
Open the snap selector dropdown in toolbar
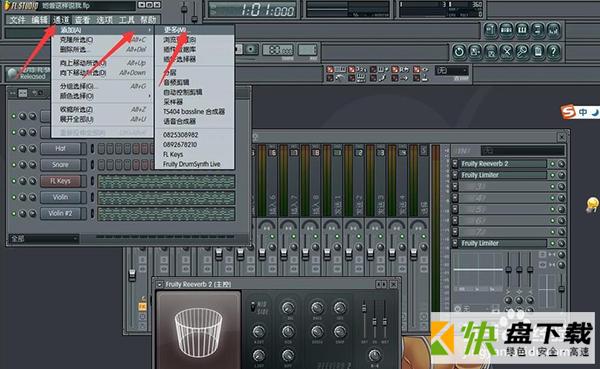(452, 71)
